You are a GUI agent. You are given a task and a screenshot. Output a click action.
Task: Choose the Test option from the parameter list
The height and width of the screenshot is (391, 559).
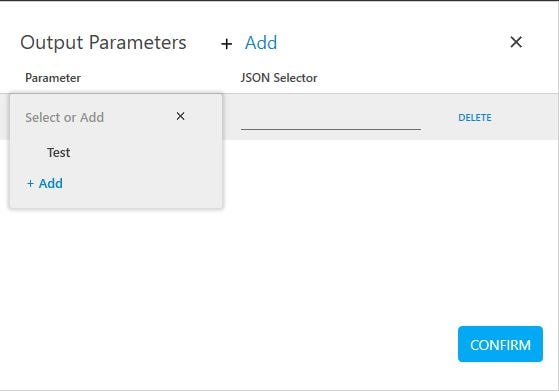[58, 153]
